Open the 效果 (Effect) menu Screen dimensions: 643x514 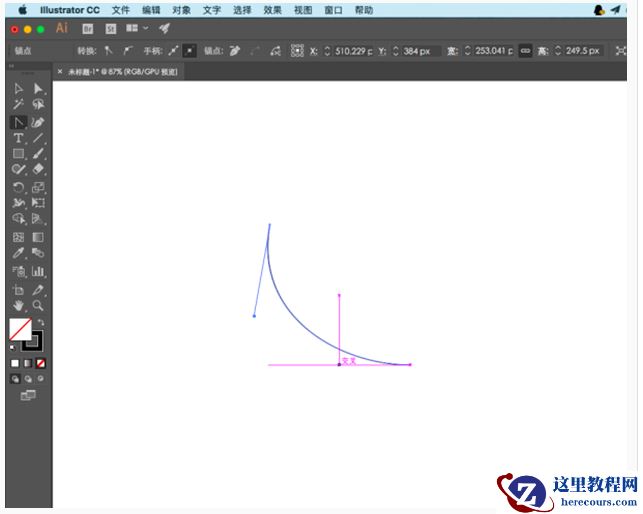click(x=273, y=10)
